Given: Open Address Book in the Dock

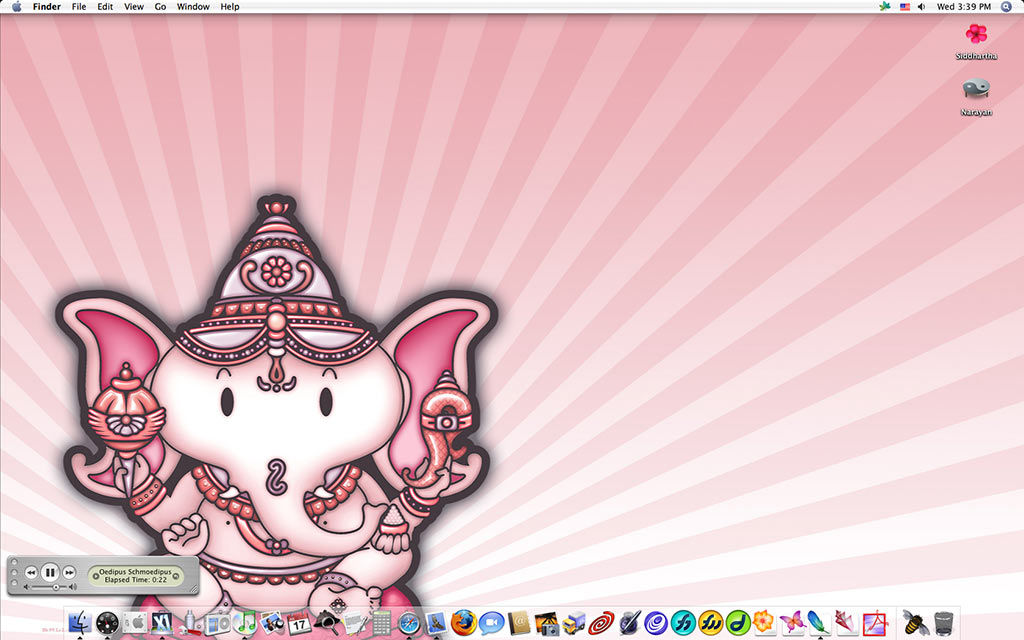Looking at the screenshot, I should (x=517, y=623).
